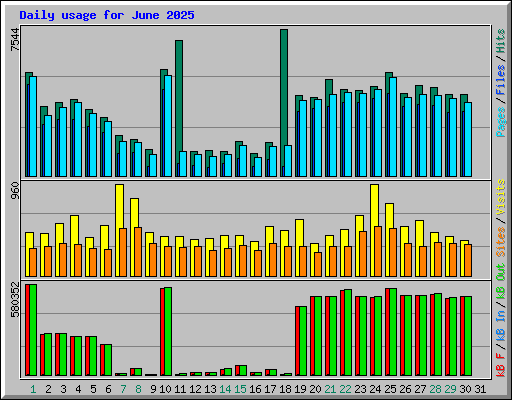Select the small green kB bar for day 15
The width and height of the screenshot is (512, 400).
point(243,370)
